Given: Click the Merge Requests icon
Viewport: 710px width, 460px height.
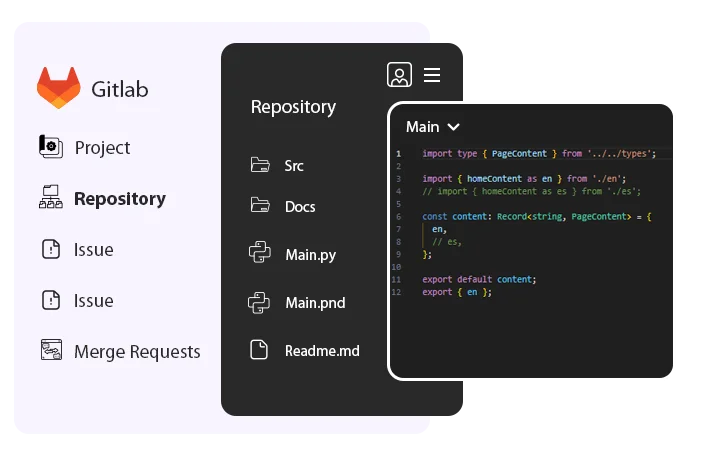Looking at the screenshot, I should click(x=51, y=351).
